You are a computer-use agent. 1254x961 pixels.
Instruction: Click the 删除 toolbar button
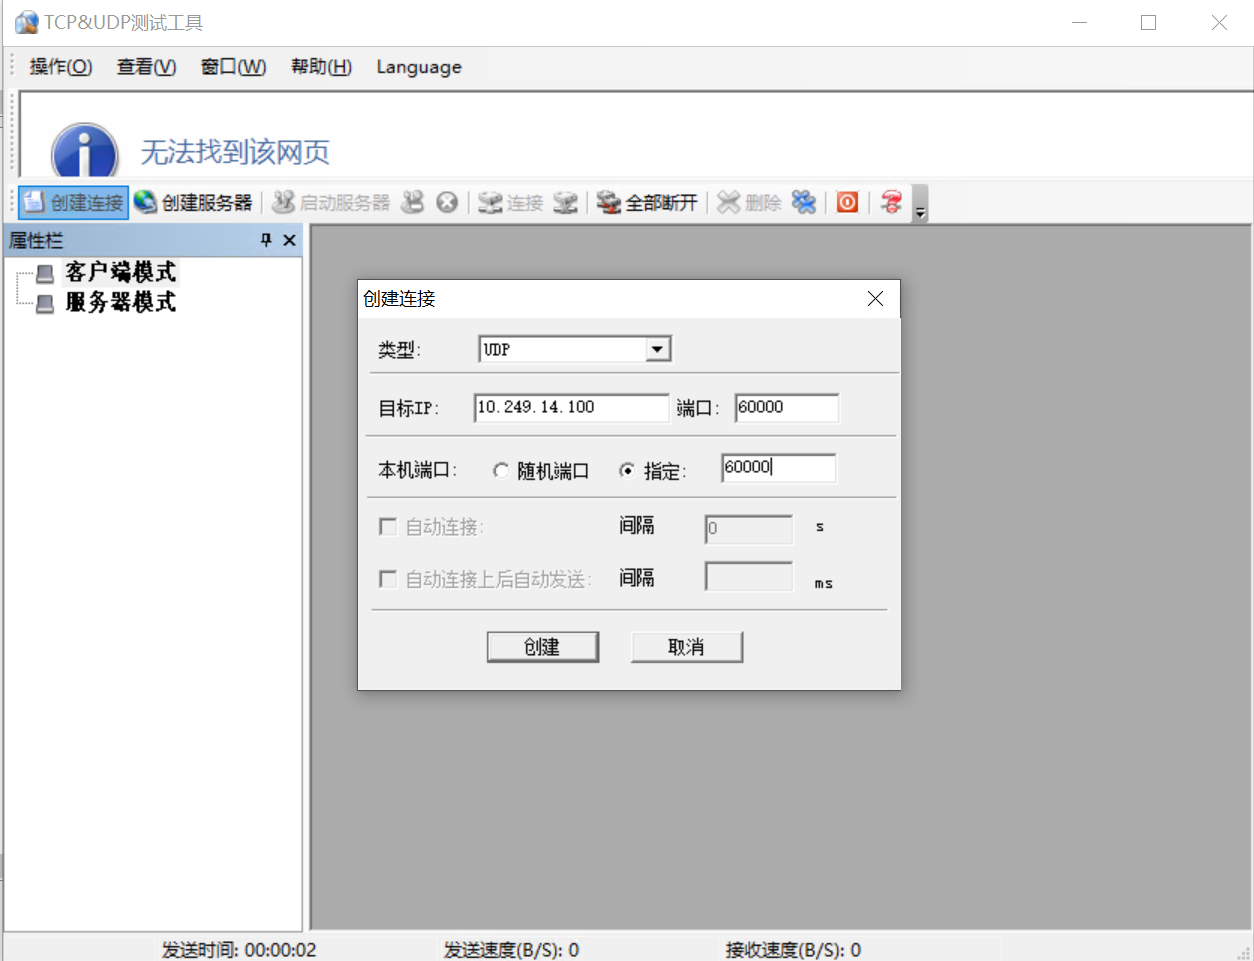coord(749,202)
